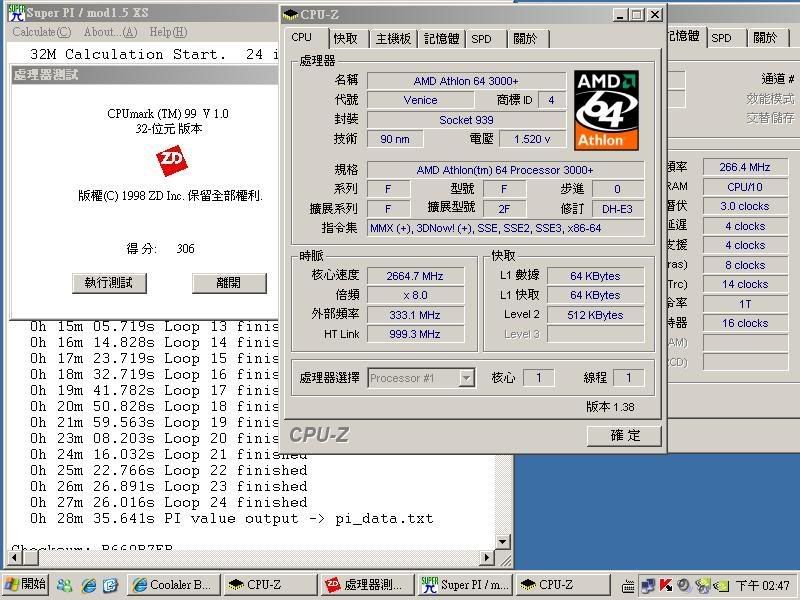Click the Super PI title bar icon
The width and height of the screenshot is (800, 600).
click(16, 13)
